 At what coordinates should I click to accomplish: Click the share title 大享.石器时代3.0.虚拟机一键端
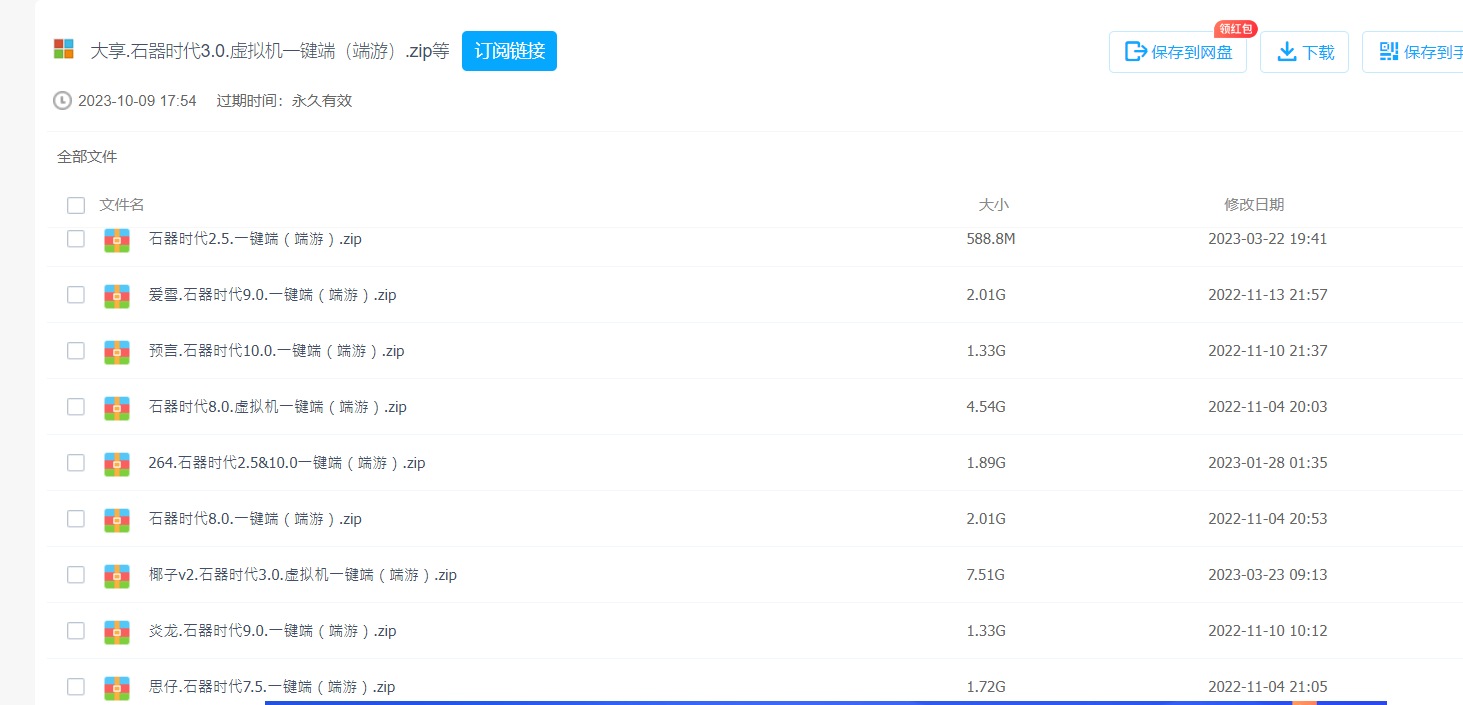tap(269, 51)
